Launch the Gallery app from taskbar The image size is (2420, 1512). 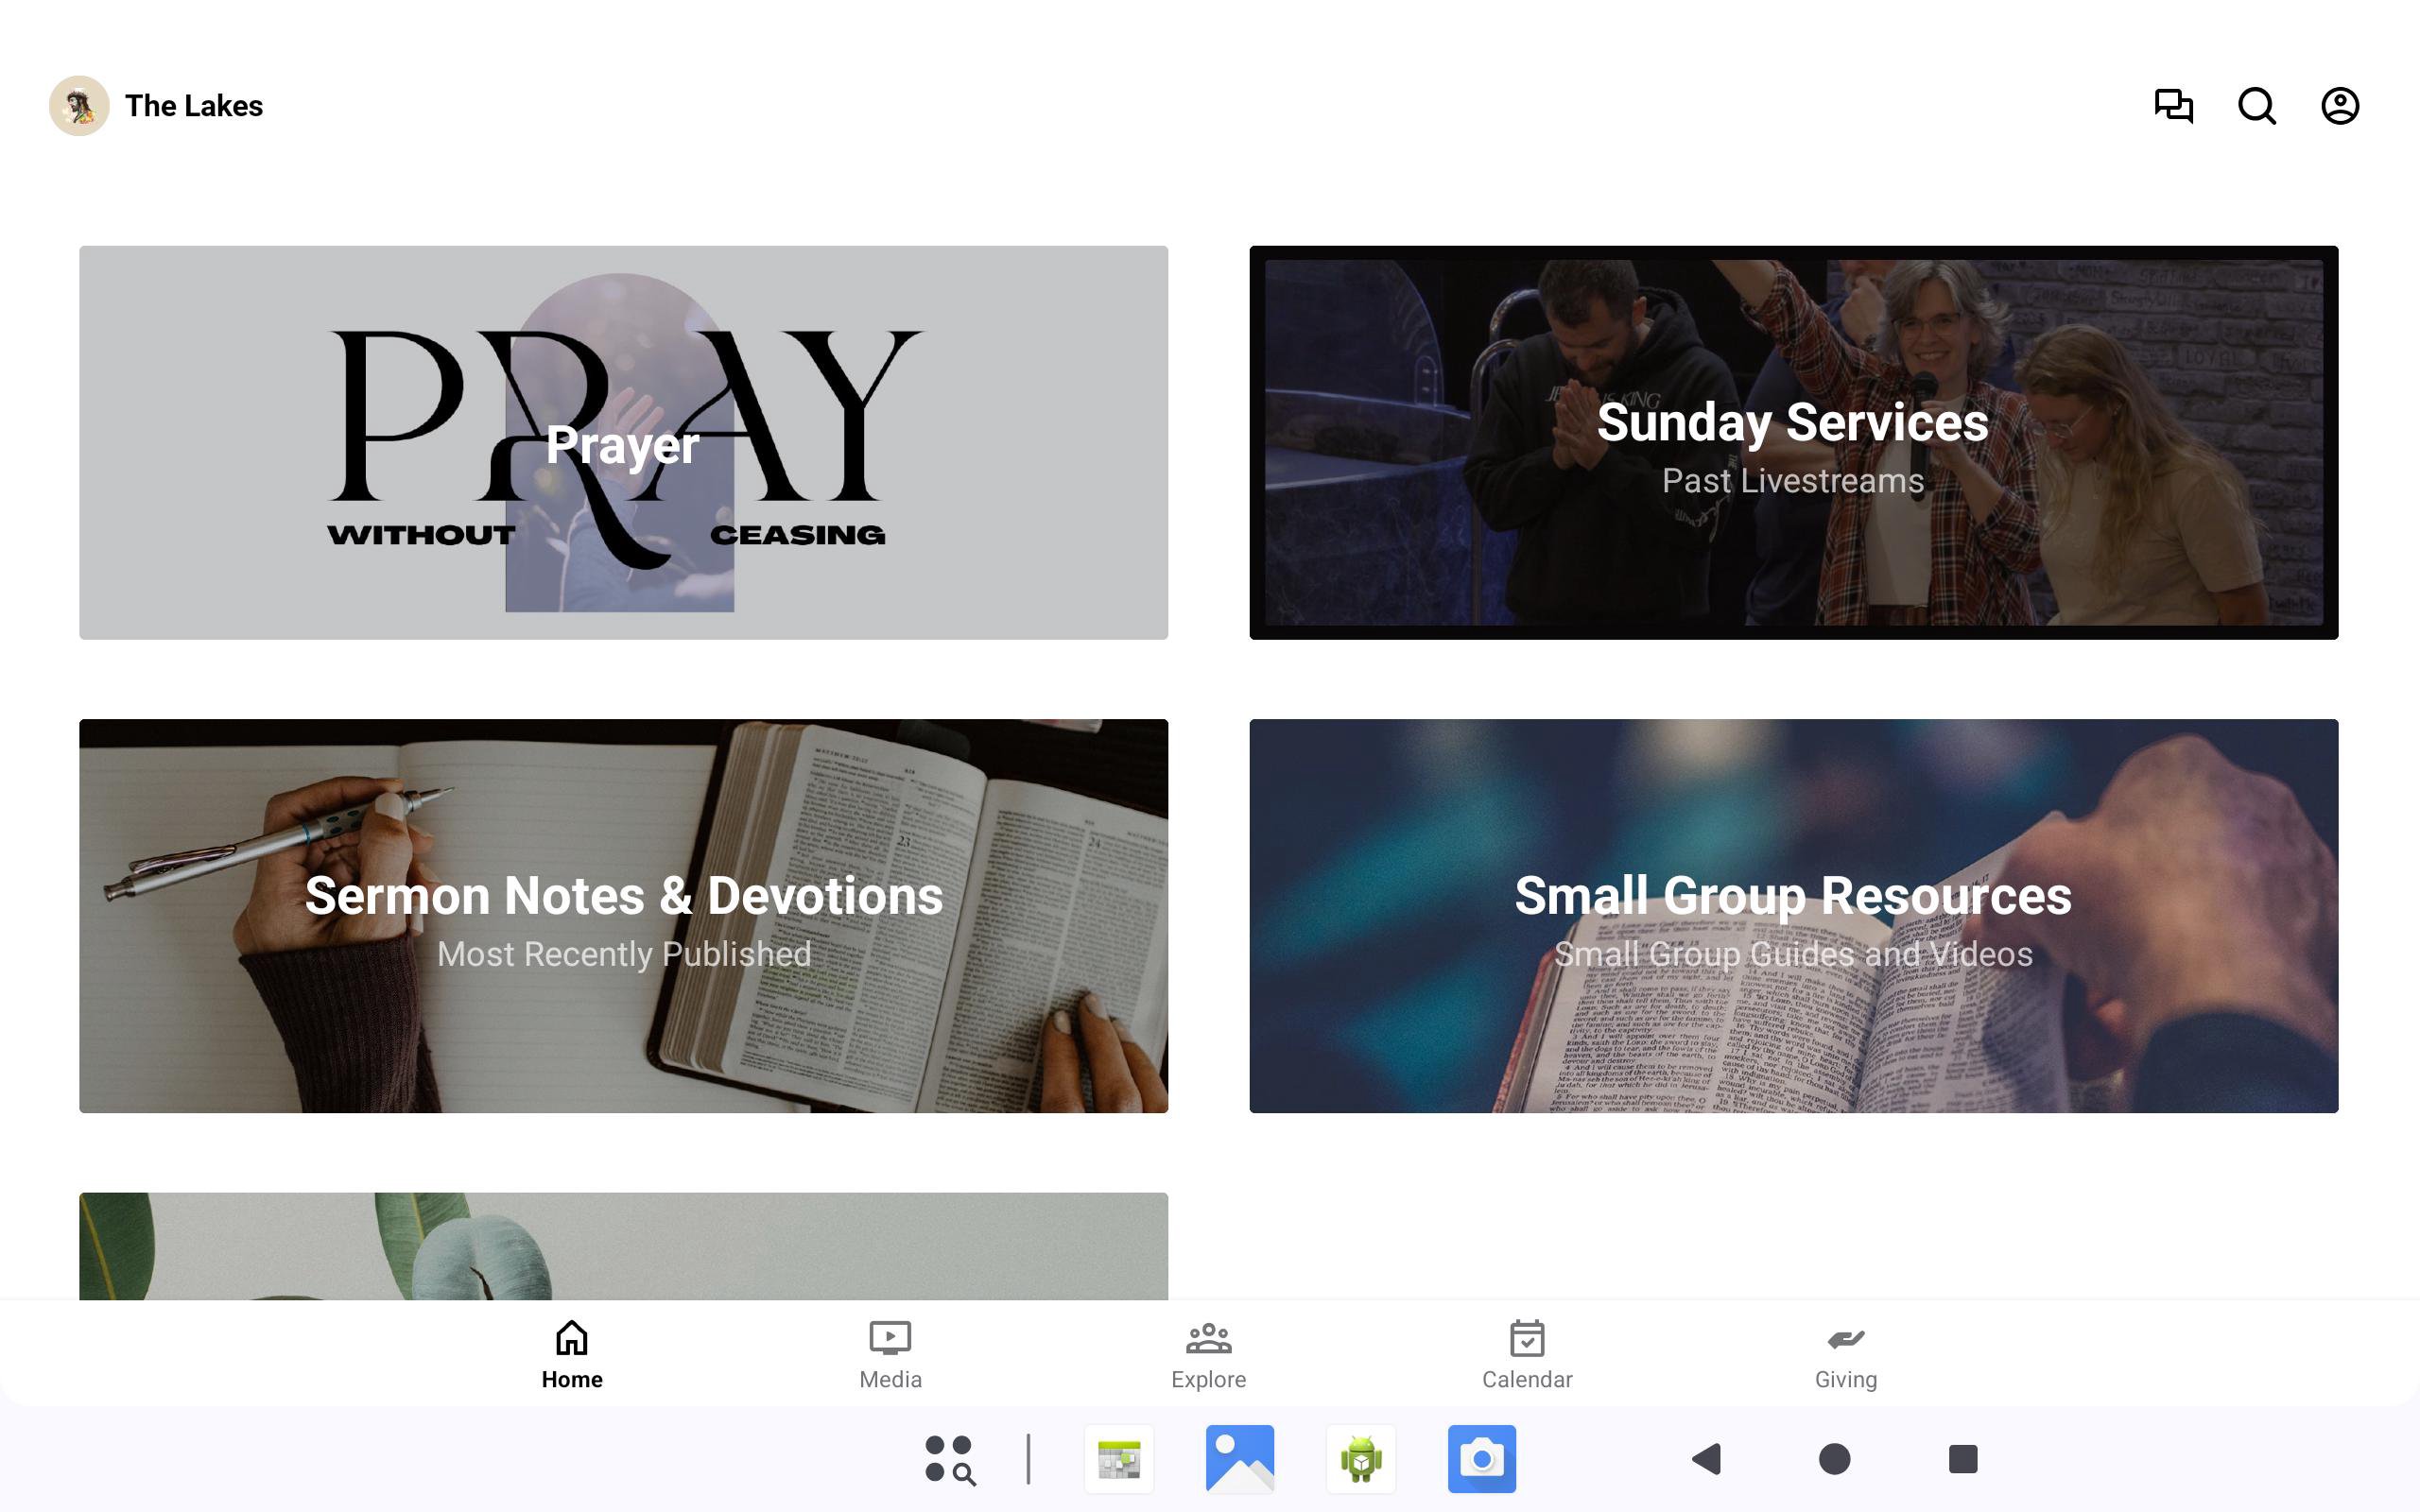coord(1239,1459)
